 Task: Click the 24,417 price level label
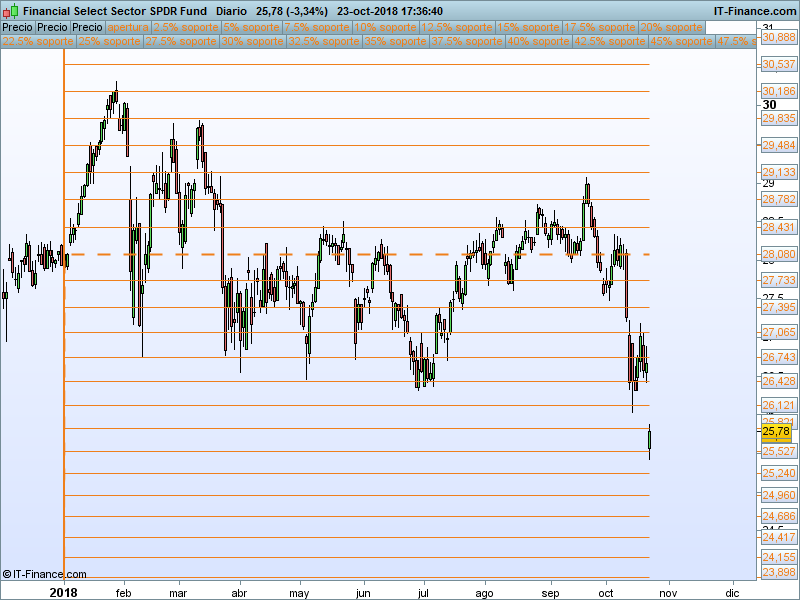779,537
